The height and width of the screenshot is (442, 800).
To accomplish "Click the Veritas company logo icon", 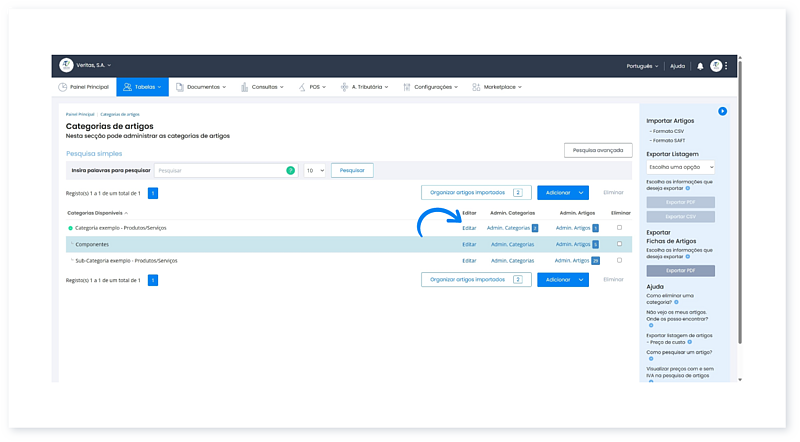I will pyautogui.click(x=66, y=65).
